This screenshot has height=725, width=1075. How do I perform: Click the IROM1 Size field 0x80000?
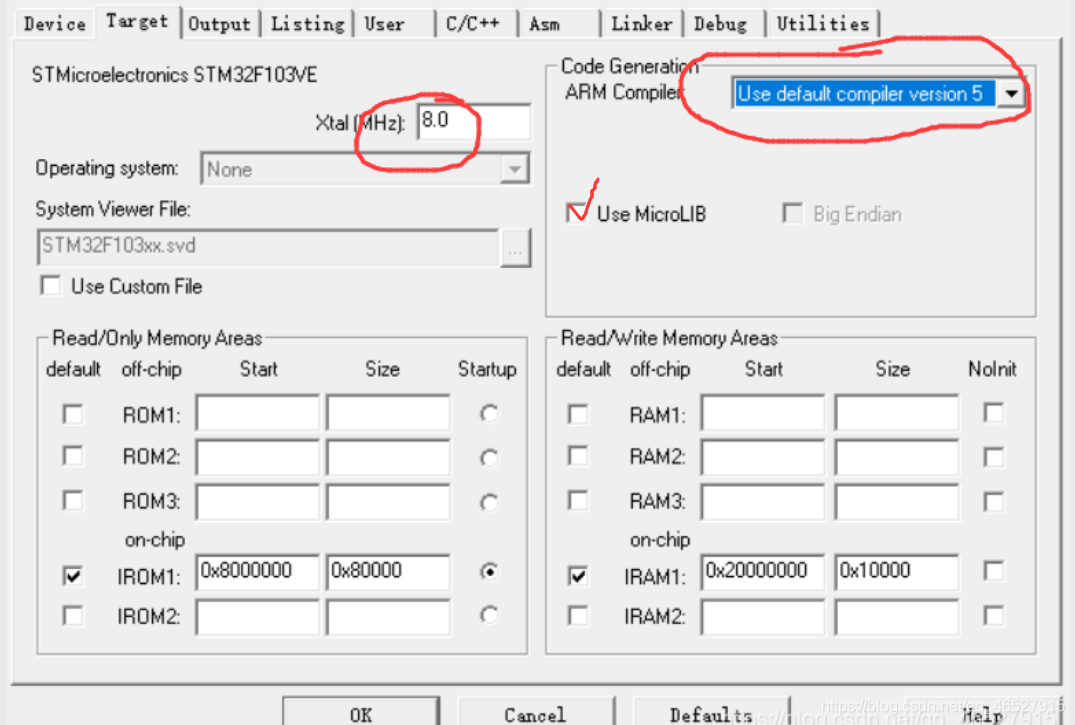(388, 572)
